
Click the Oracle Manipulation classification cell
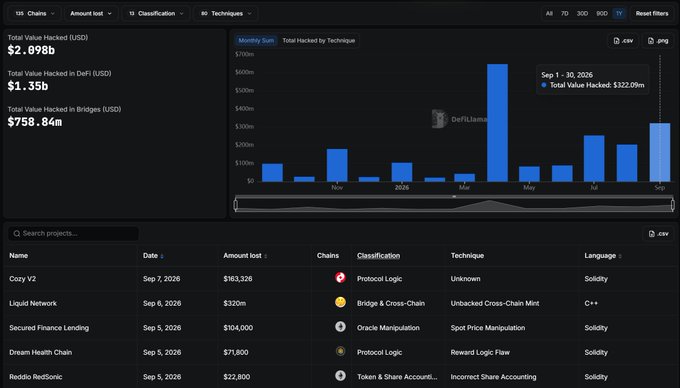[x=388, y=328]
